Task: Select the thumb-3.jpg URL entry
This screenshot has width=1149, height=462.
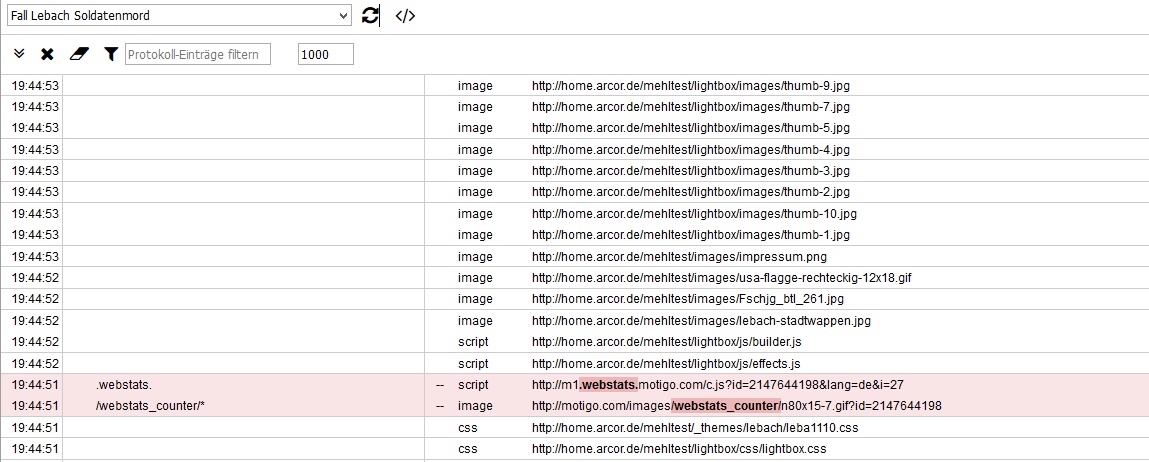Action: click(691, 171)
